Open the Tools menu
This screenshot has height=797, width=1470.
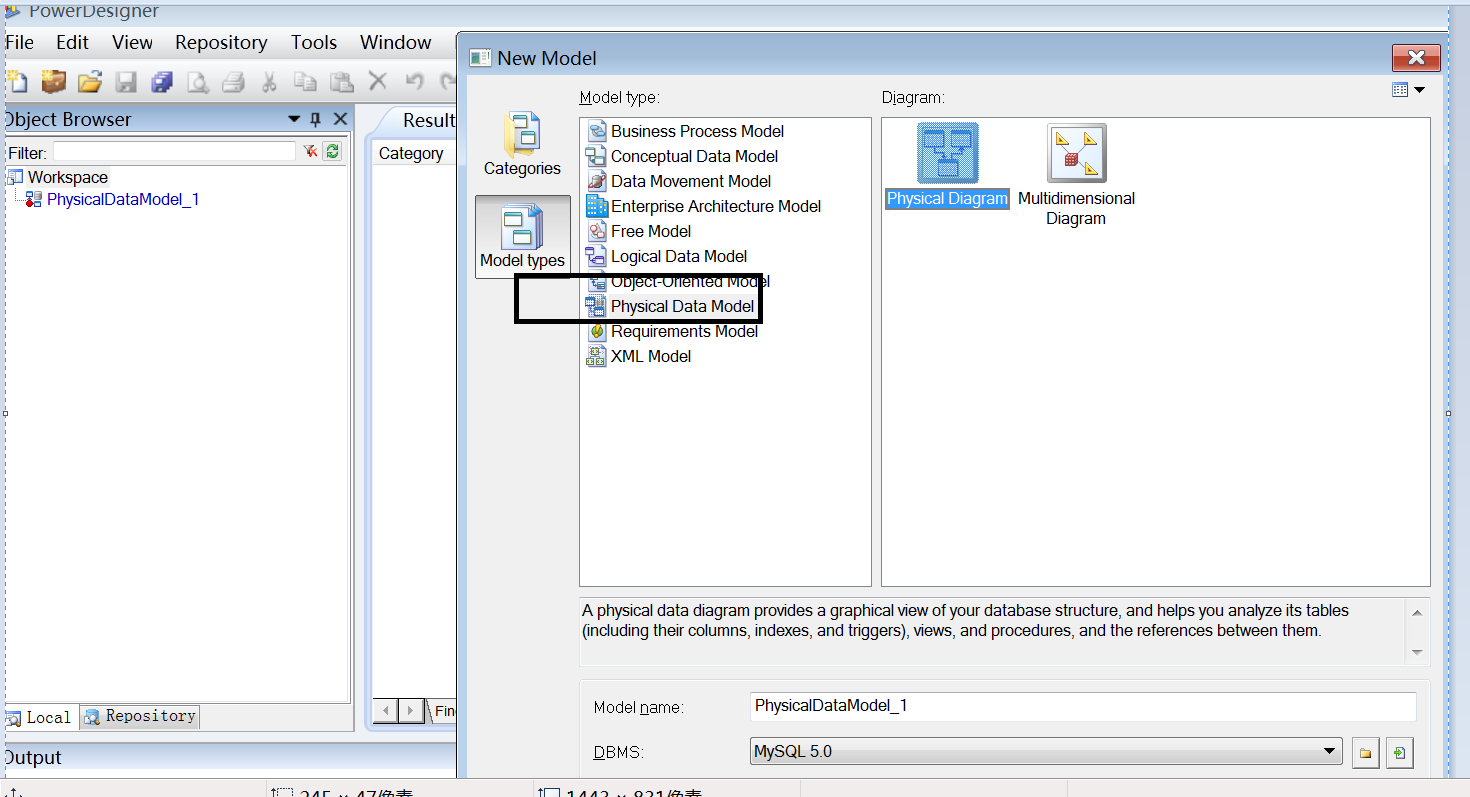point(314,42)
